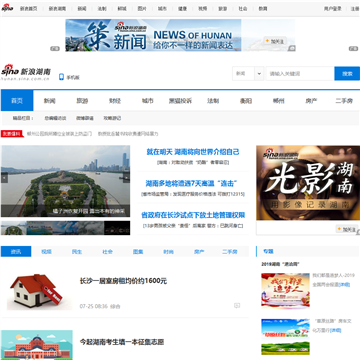The image size is (360, 360).
Task: Open 黑猫投诉 in main navigation
Action: (180, 101)
